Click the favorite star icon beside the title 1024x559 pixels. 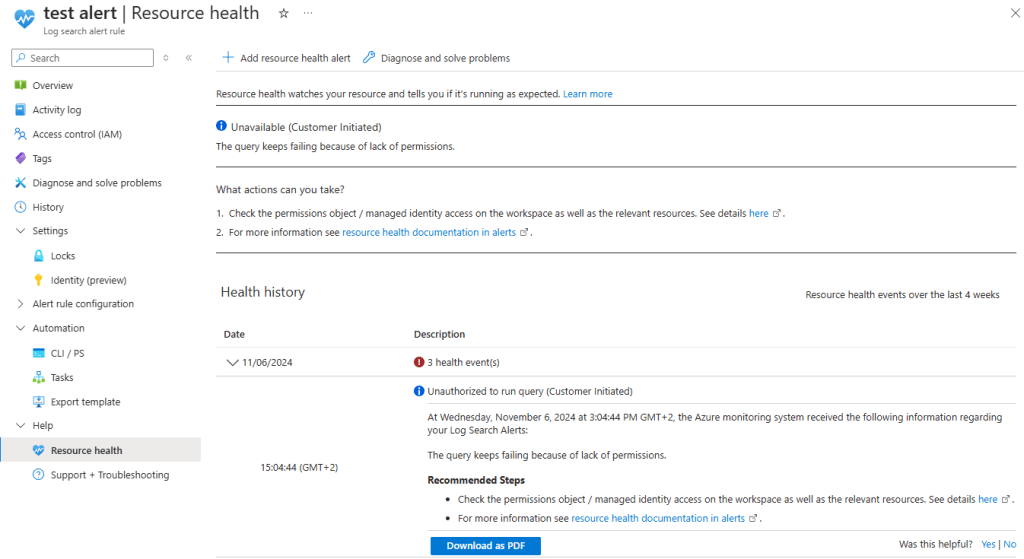283,13
